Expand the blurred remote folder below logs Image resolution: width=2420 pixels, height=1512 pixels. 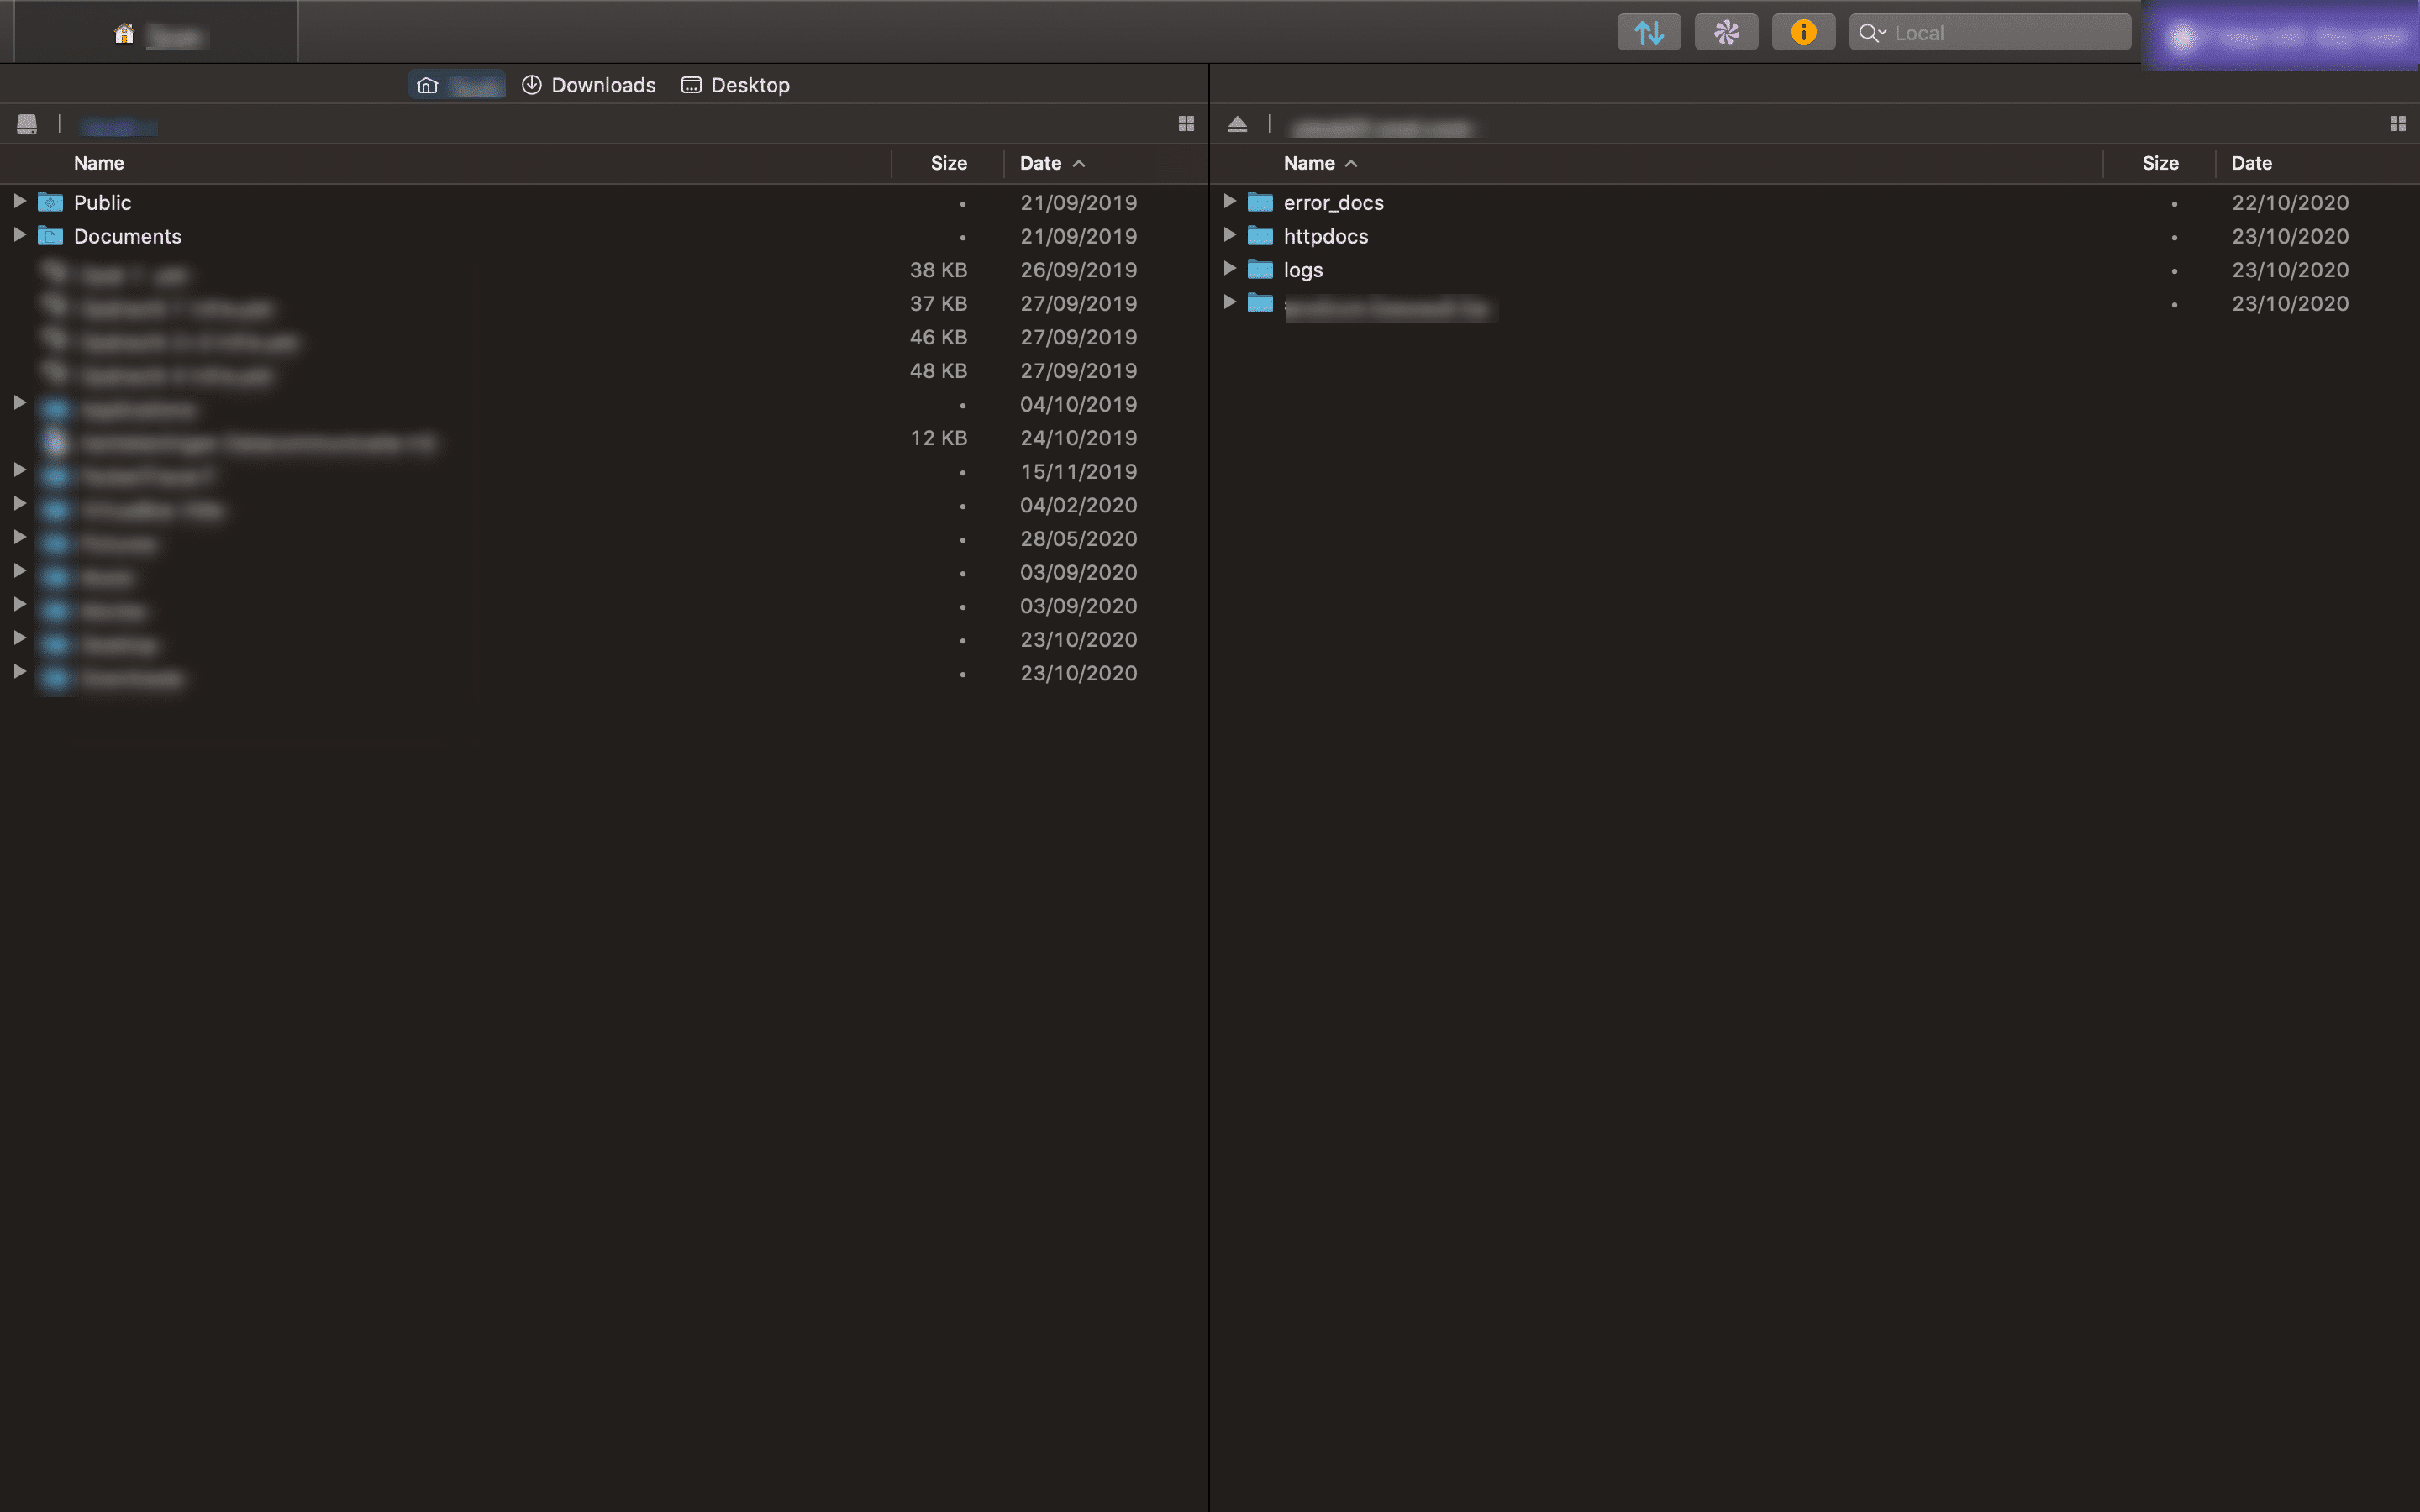coord(1230,302)
